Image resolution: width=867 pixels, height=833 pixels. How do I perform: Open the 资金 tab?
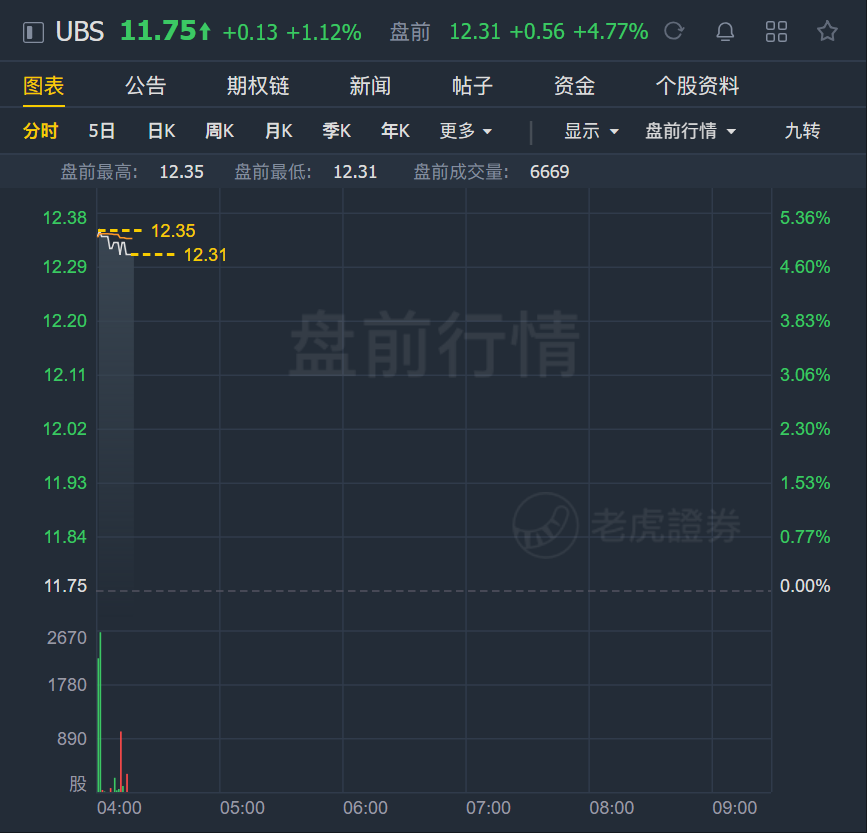coord(574,86)
